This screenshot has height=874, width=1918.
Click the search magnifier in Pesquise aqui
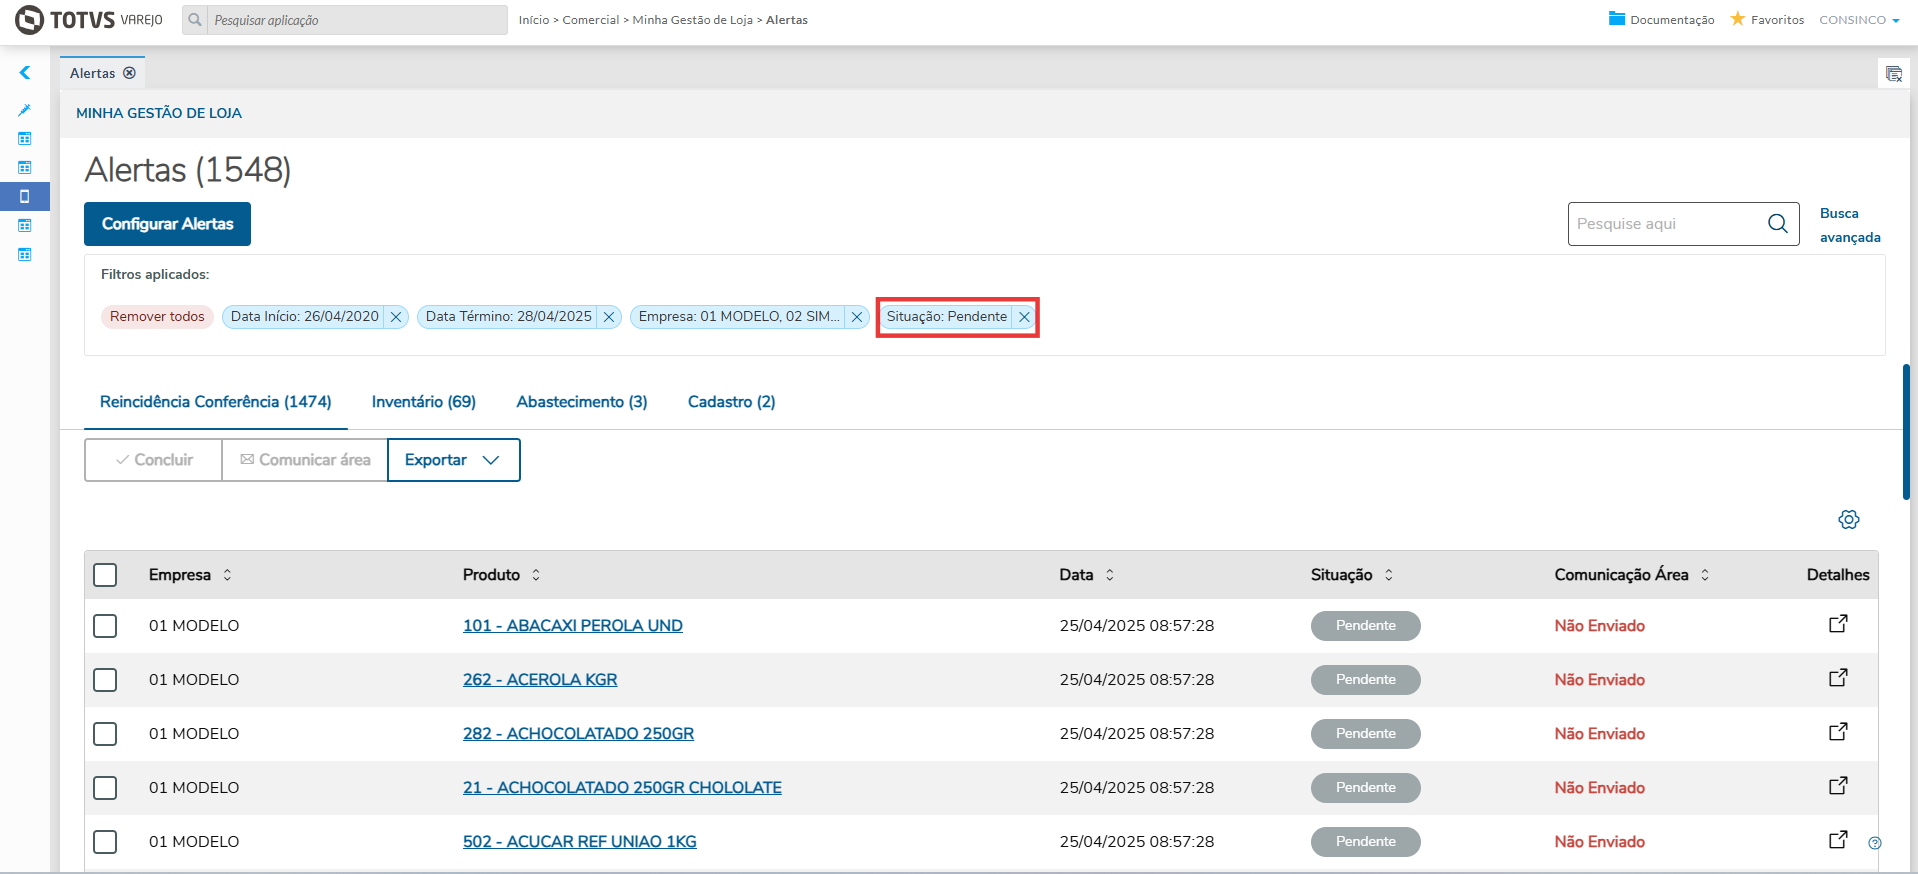1777,224
